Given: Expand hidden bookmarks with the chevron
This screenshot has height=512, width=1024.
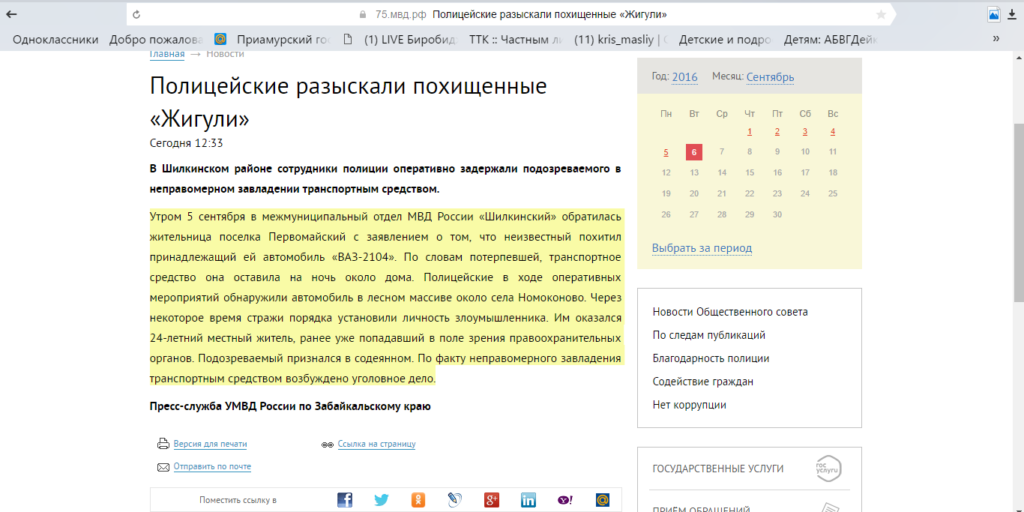Looking at the screenshot, I should click(x=996, y=39).
